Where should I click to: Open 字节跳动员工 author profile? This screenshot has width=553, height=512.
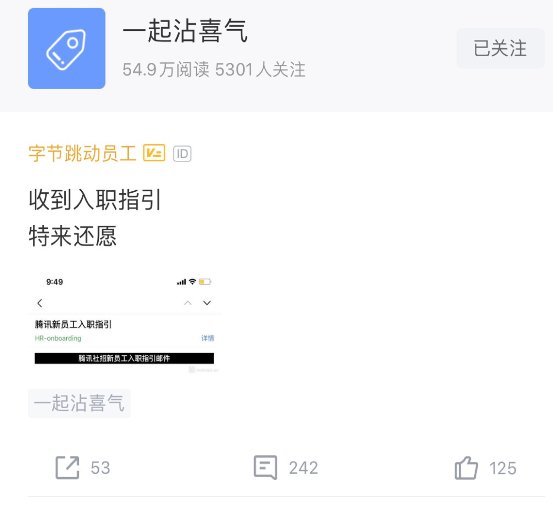coord(82,153)
